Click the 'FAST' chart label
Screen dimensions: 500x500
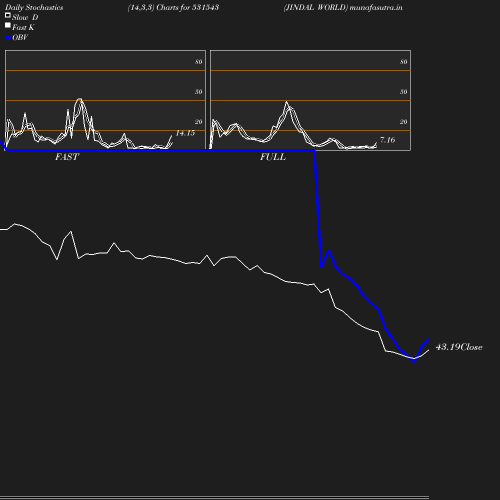point(67,157)
